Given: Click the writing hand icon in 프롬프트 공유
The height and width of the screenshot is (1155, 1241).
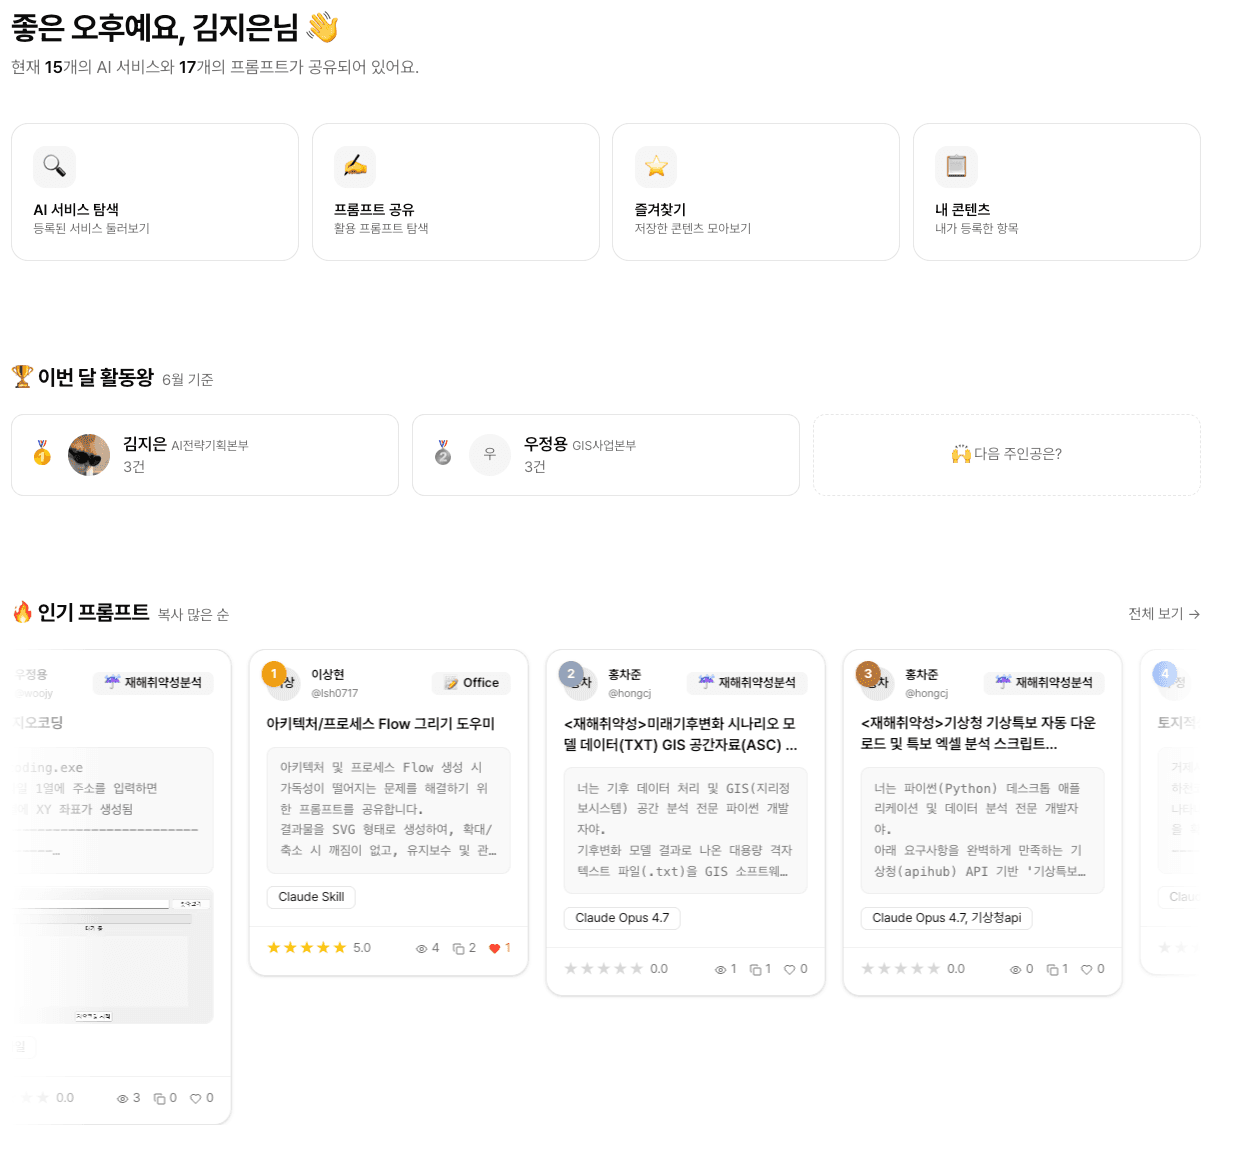Looking at the screenshot, I should click(x=355, y=166).
